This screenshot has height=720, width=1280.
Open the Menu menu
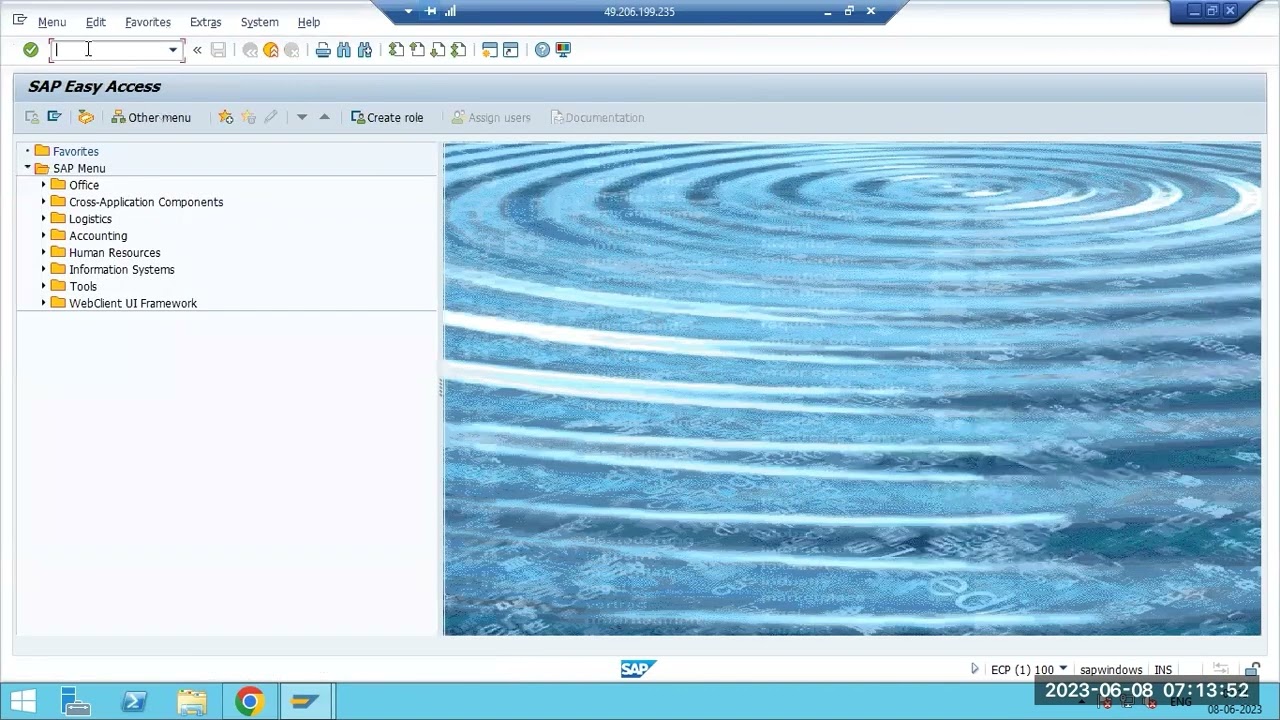coord(52,22)
